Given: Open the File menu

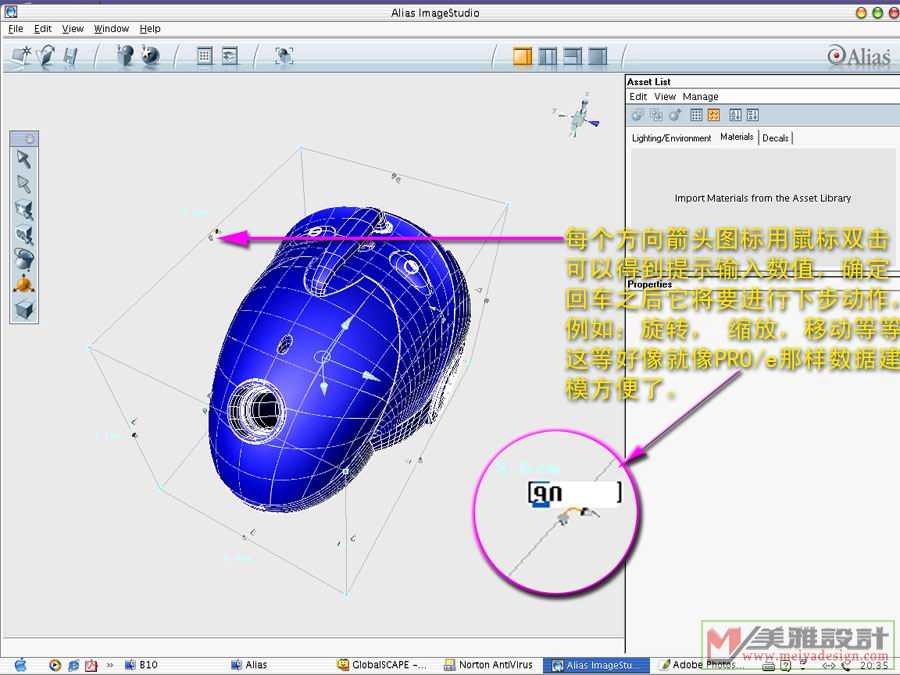Looking at the screenshot, I should point(16,29).
